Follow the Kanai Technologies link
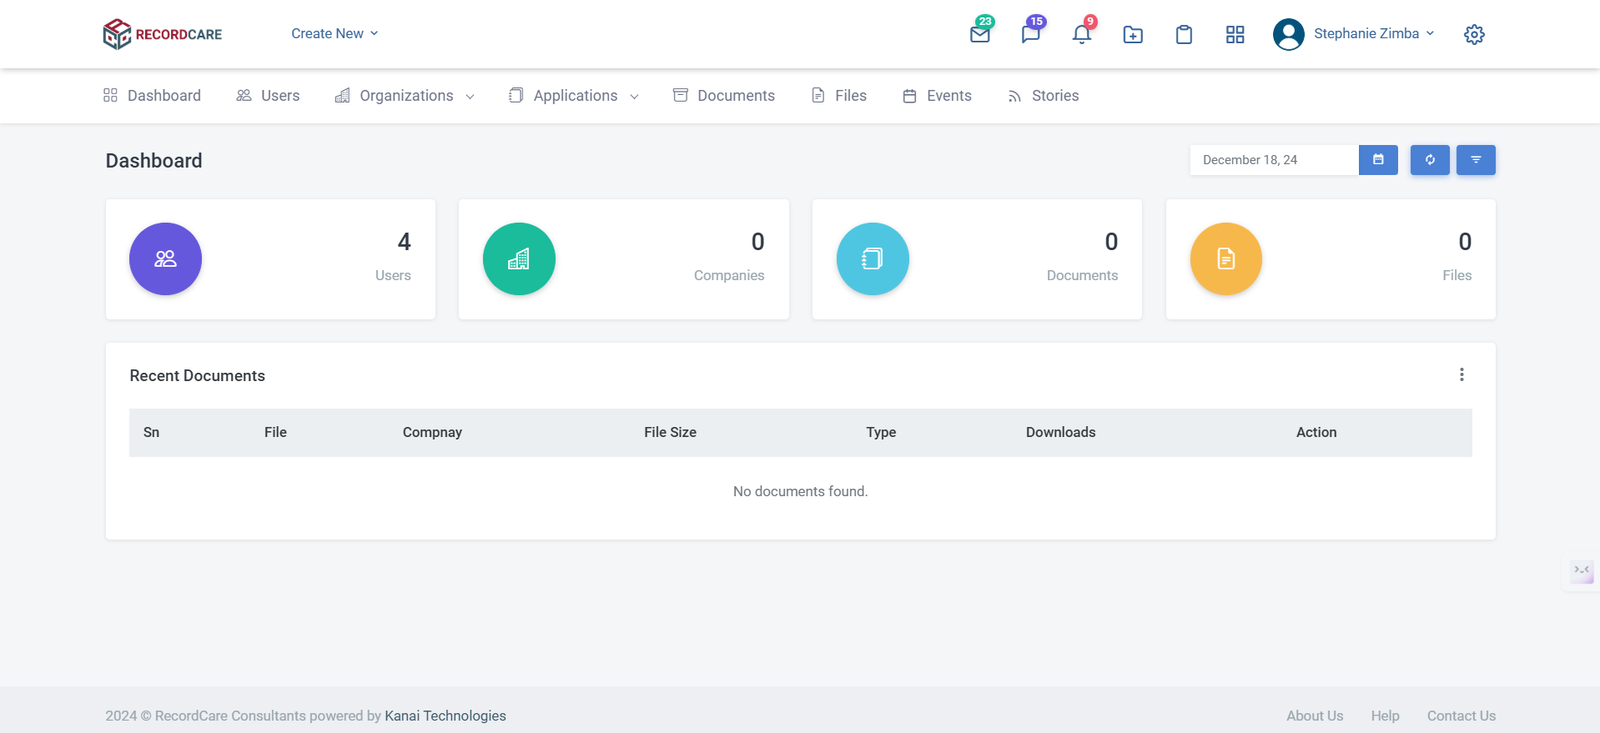The width and height of the screenshot is (1600, 733). point(445,716)
